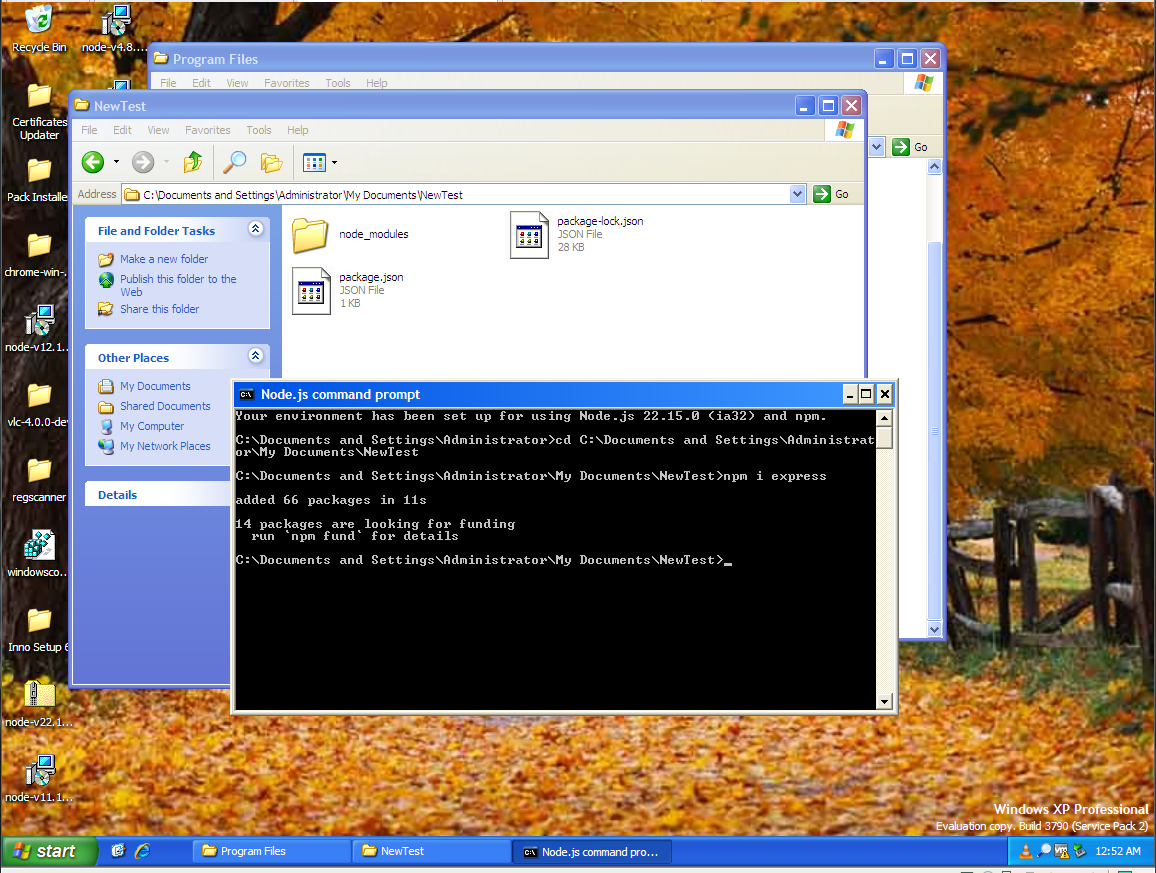Go up one folder level in NewTest

coord(193,162)
